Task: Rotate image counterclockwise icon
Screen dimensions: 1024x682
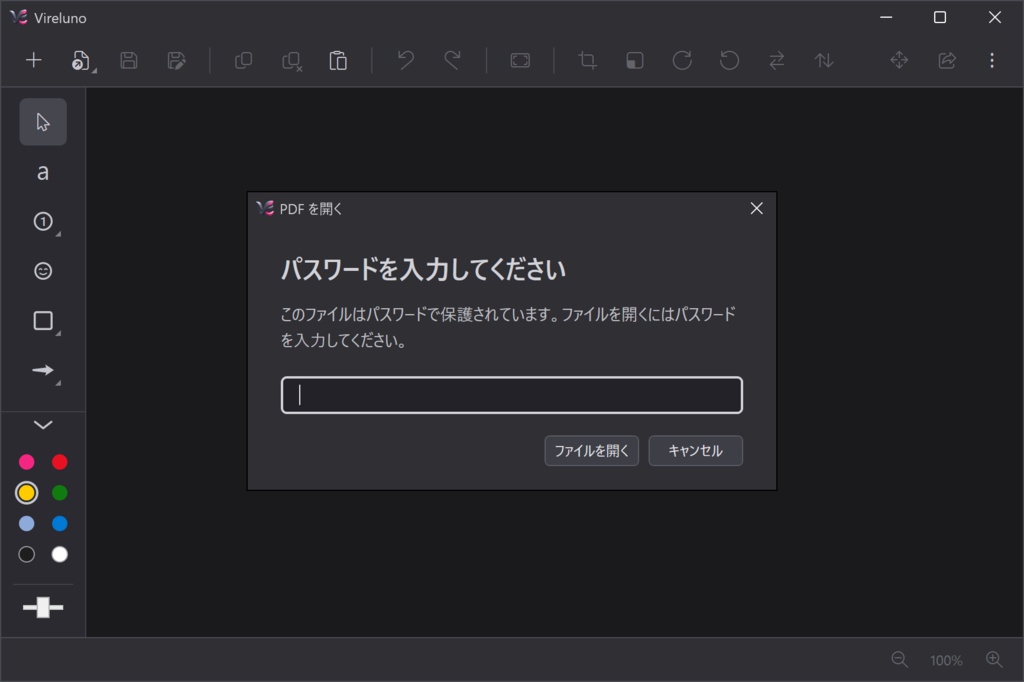Action: [x=729, y=60]
